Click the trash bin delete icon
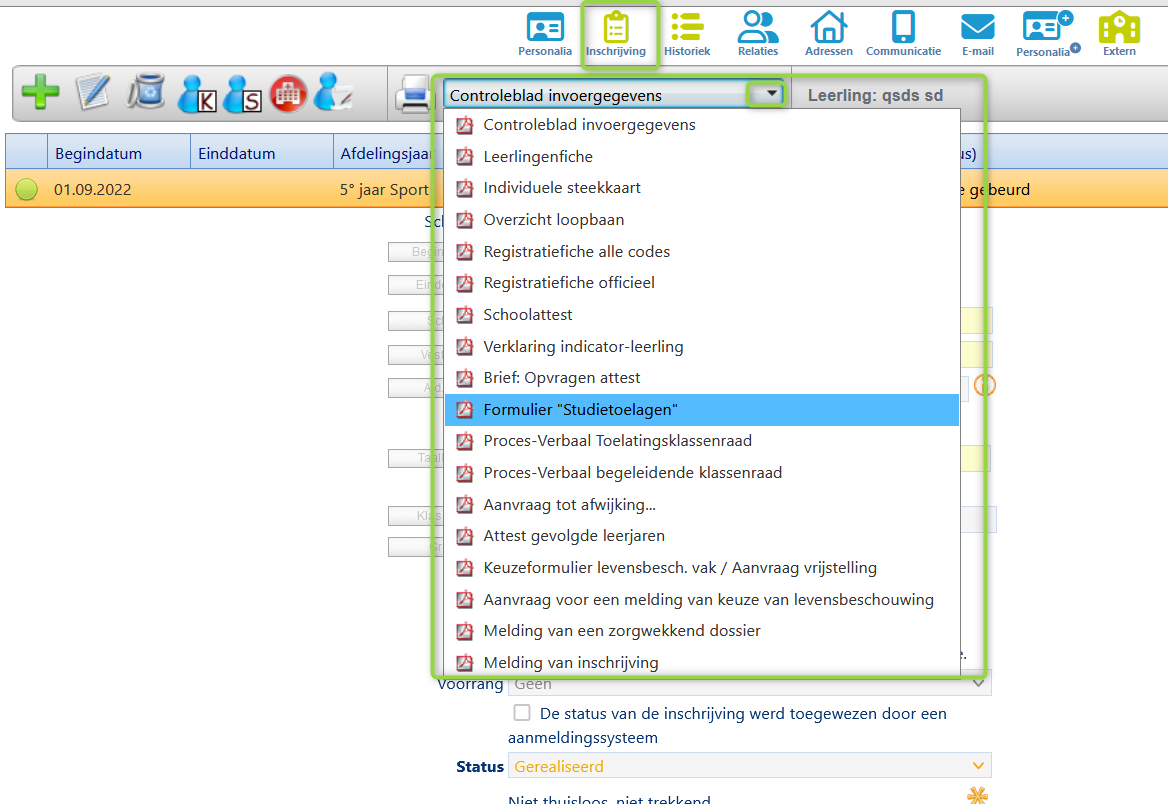Screen dimensions: 1168x804 pyautogui.click(x=146, y=93)
